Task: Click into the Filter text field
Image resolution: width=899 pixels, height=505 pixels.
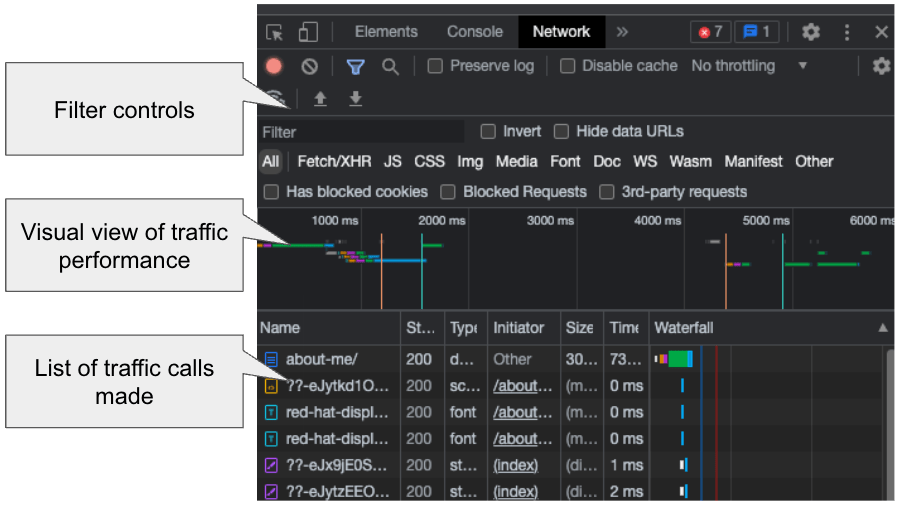Action: pos(360,132)
